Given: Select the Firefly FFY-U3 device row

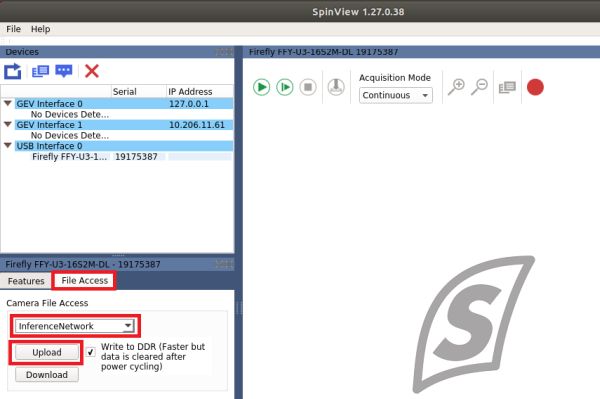Looking at the screenshot, I should pos(132,156).
